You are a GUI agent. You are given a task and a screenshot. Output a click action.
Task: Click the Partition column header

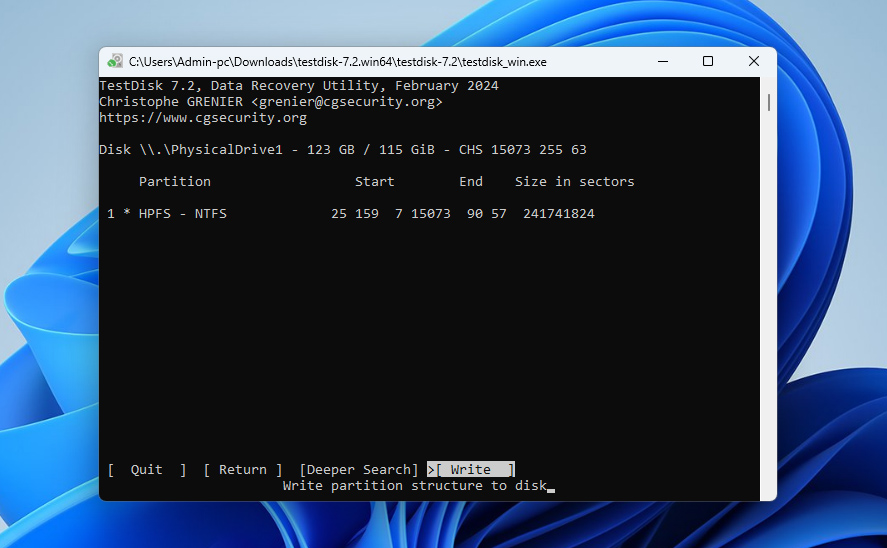pos(175,182)
